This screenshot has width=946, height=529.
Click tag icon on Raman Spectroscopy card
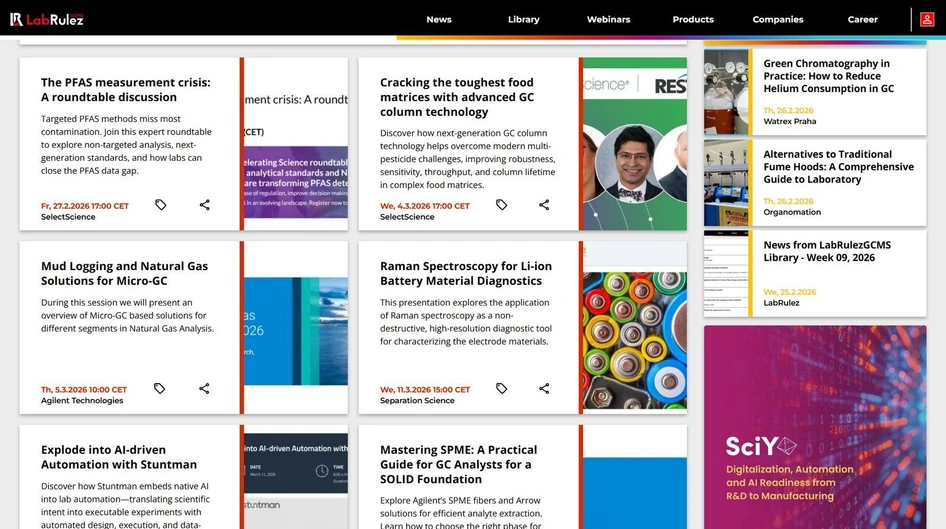[501, 389]
